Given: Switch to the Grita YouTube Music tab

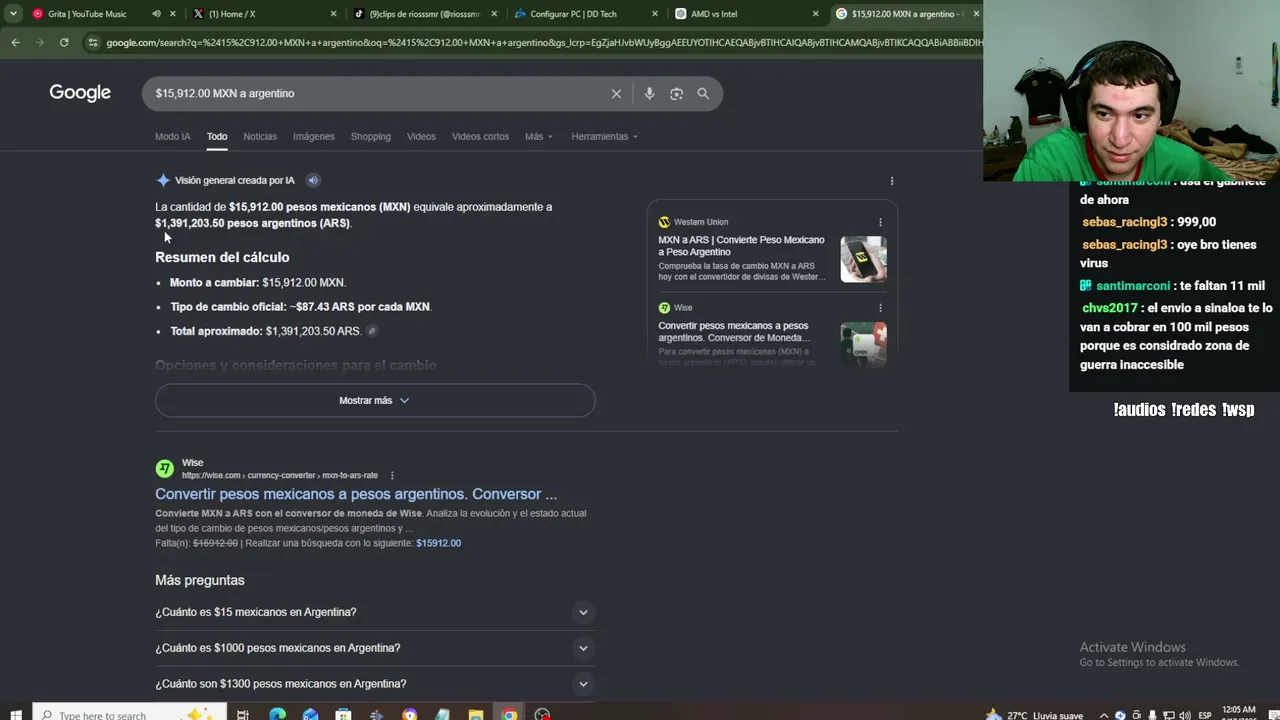Looking at the screenshot, I should (x=87, y=14).
